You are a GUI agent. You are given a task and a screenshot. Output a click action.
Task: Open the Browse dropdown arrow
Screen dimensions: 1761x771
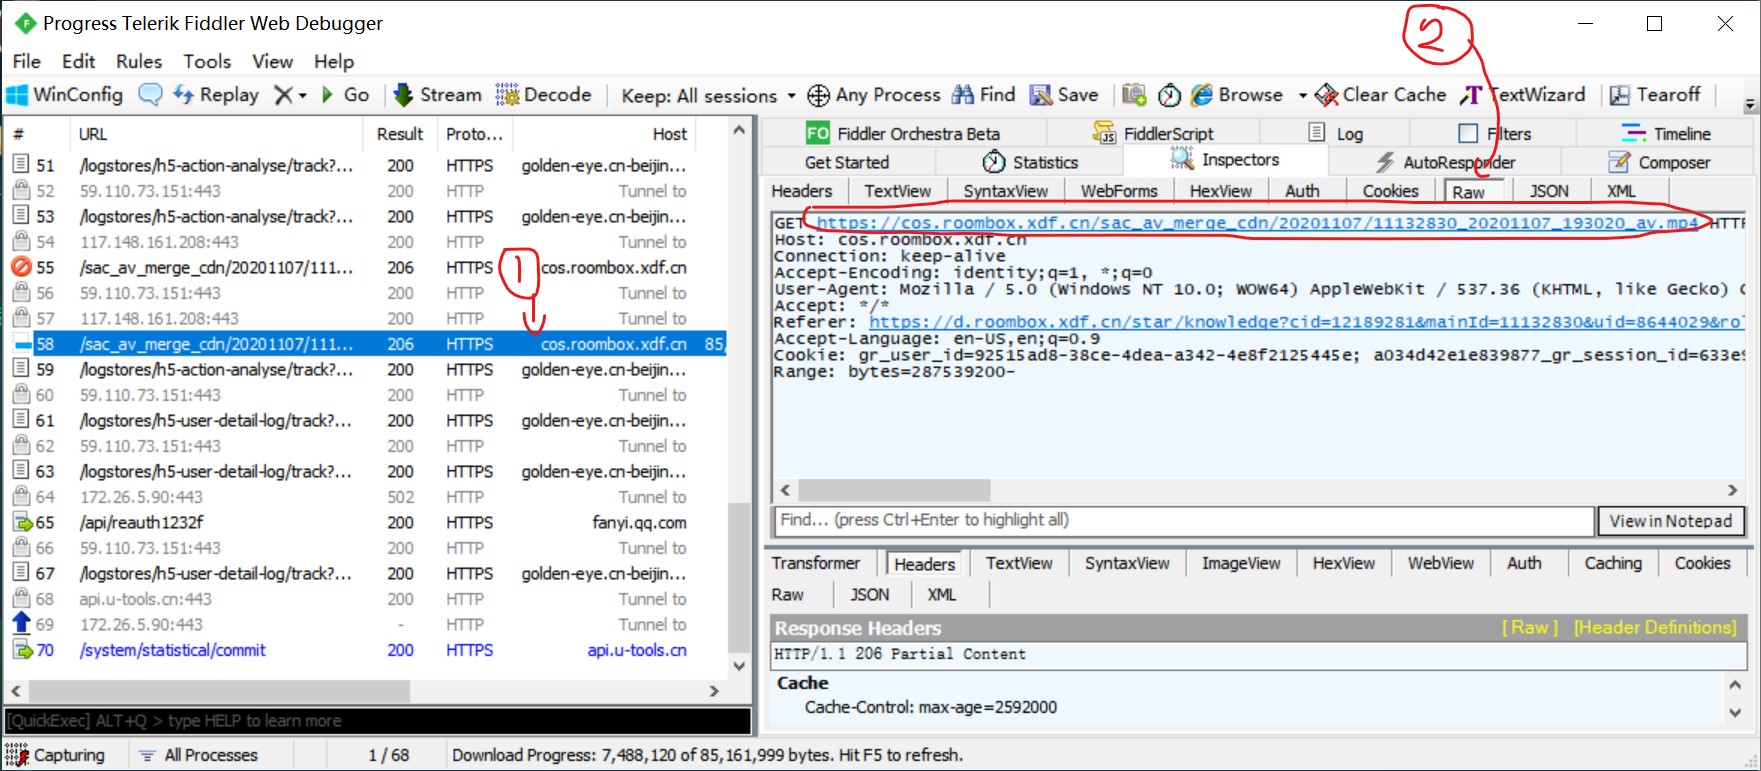[1302, 96]
